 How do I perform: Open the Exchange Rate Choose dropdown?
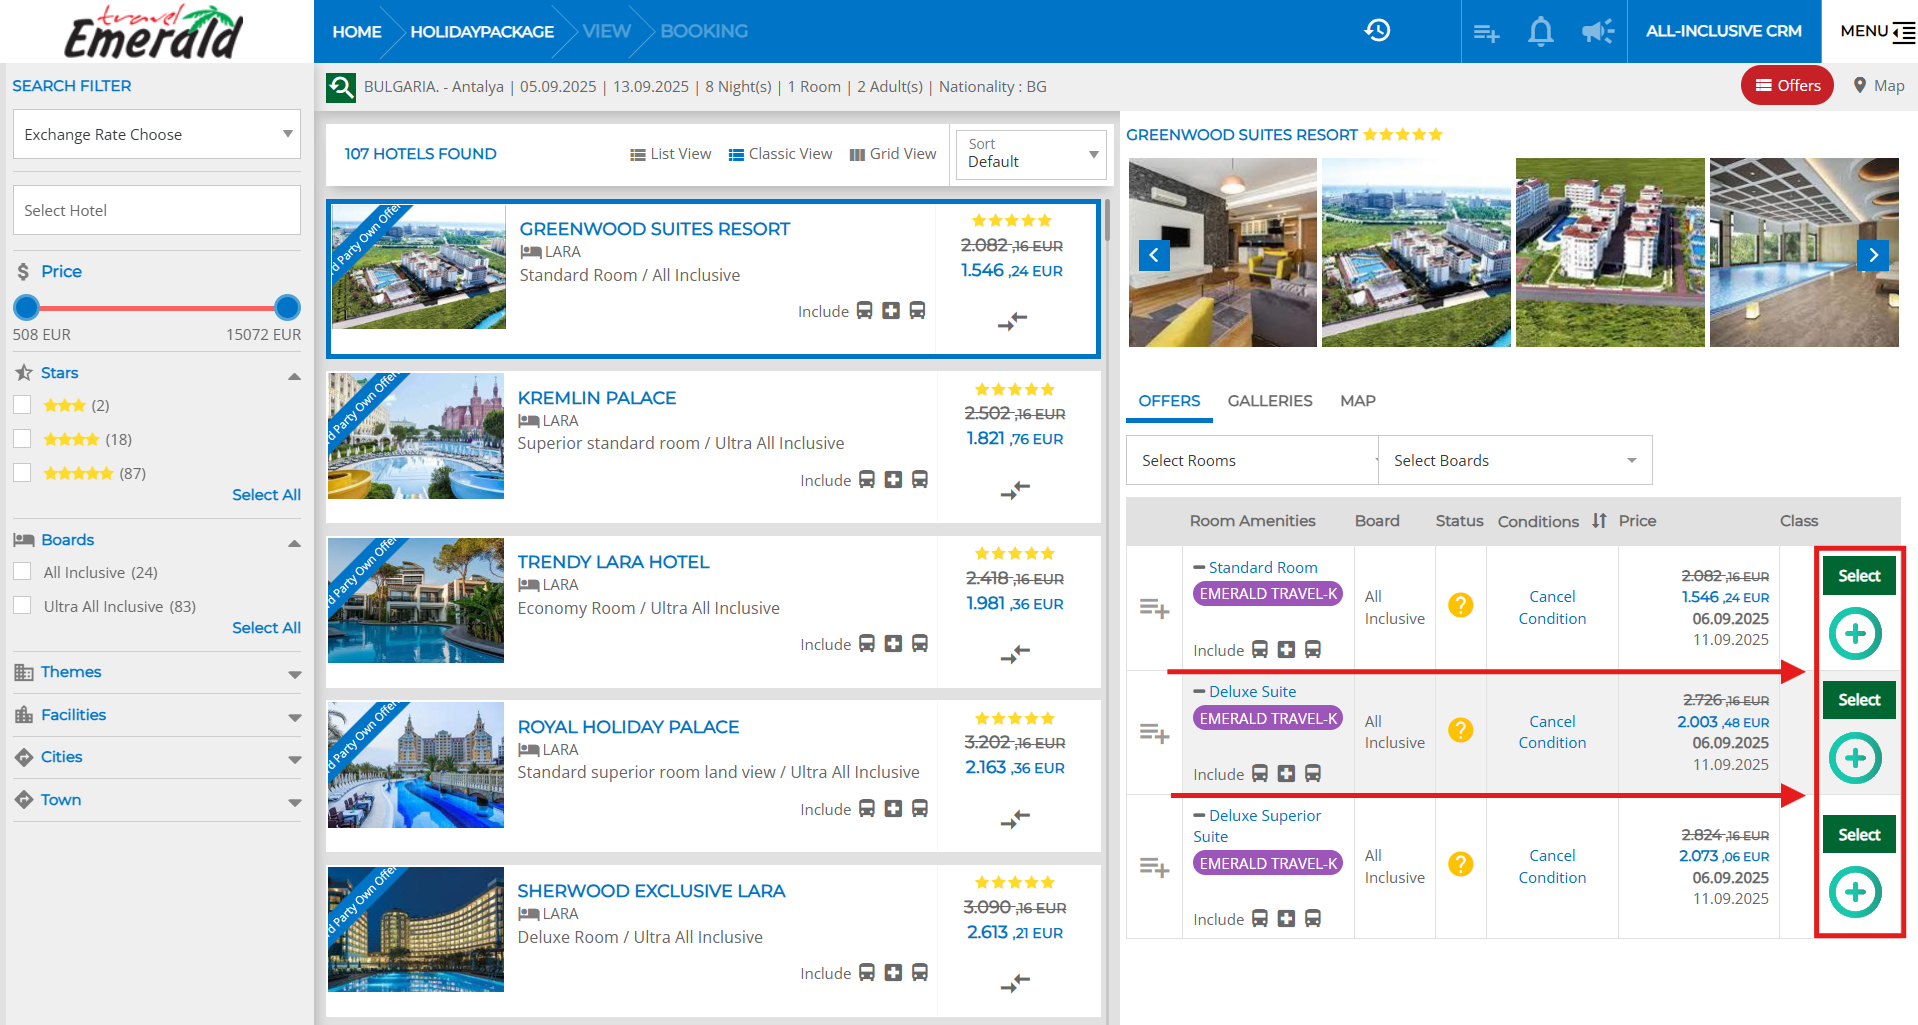tap(157, 134)
